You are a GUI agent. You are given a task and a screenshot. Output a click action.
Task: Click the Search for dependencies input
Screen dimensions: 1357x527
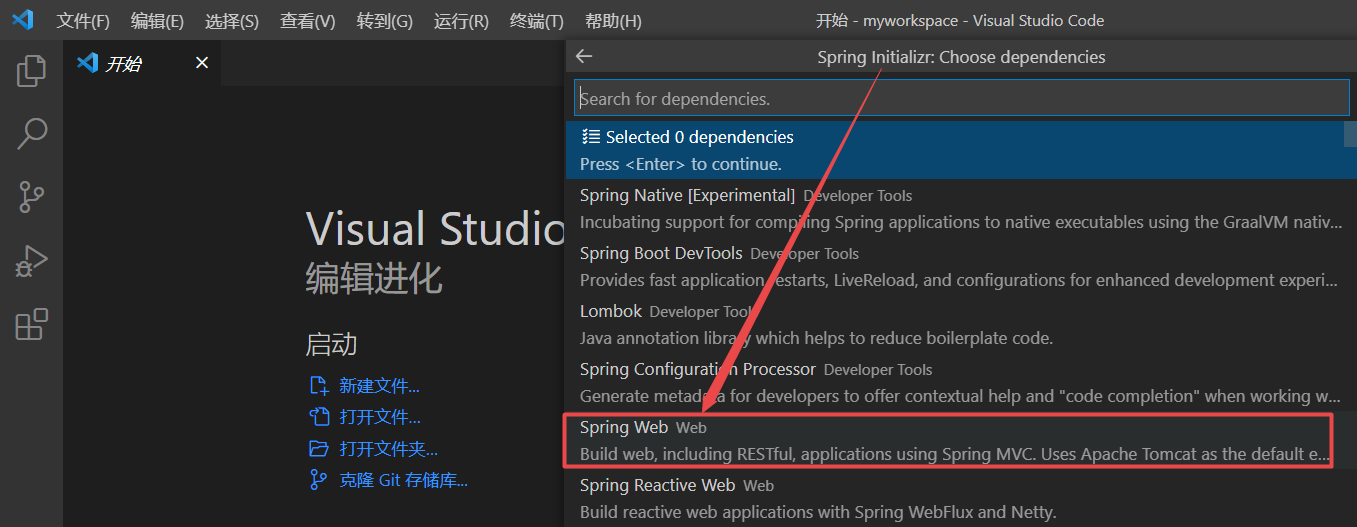tap(962, 99)
